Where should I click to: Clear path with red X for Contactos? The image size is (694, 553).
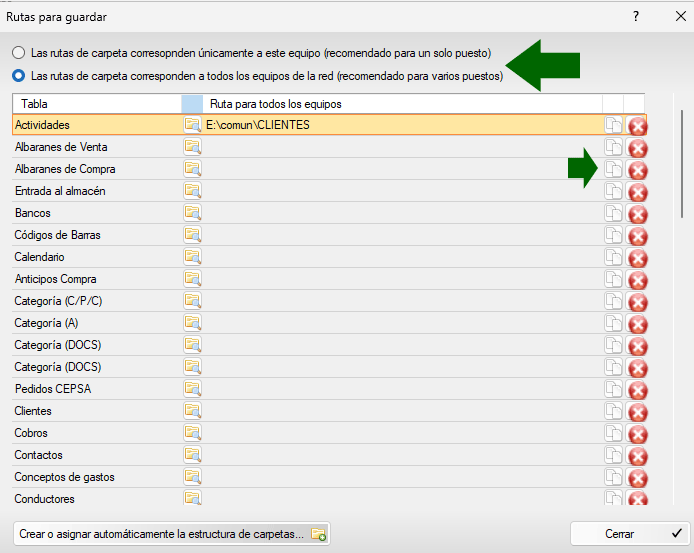pos(636,456)
